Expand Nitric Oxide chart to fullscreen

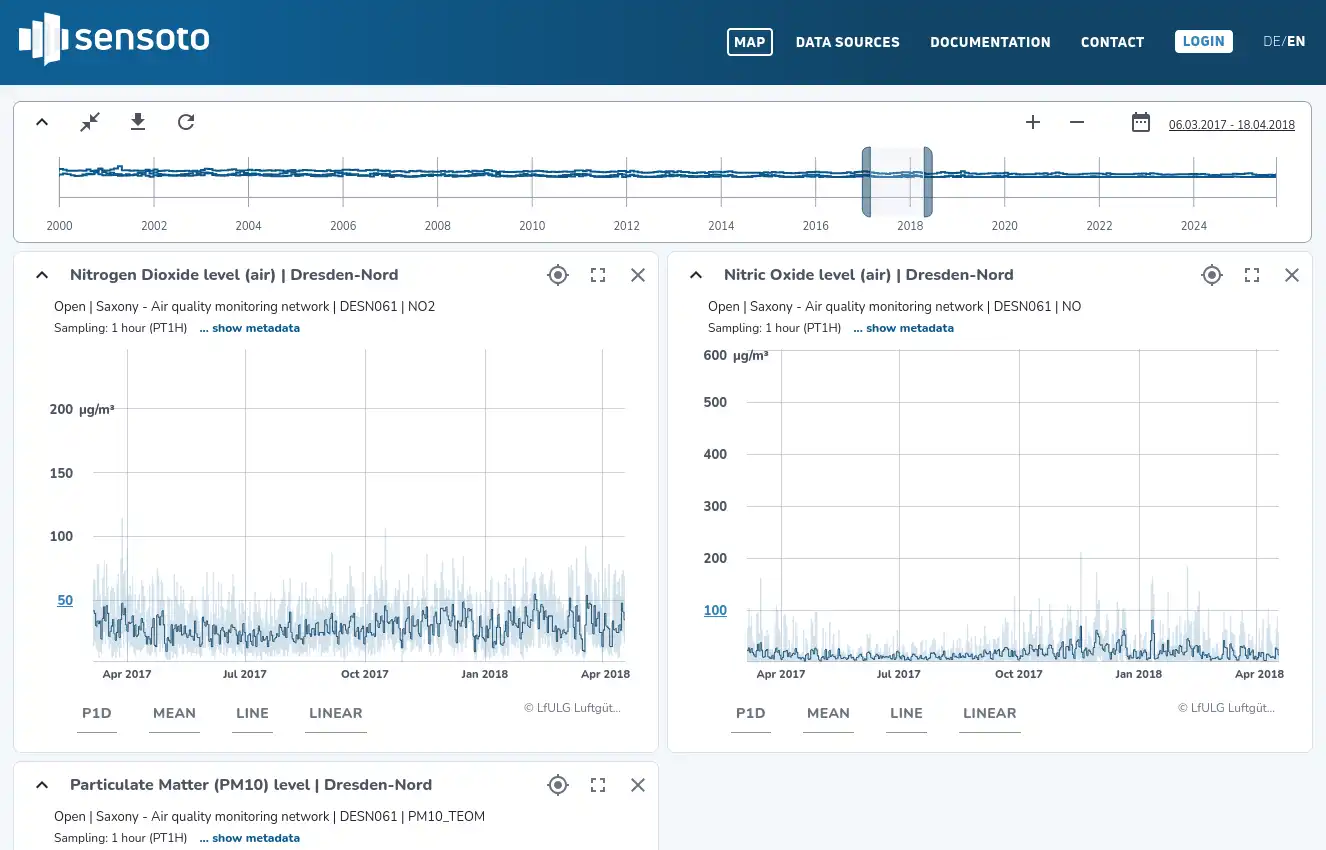1252,275
